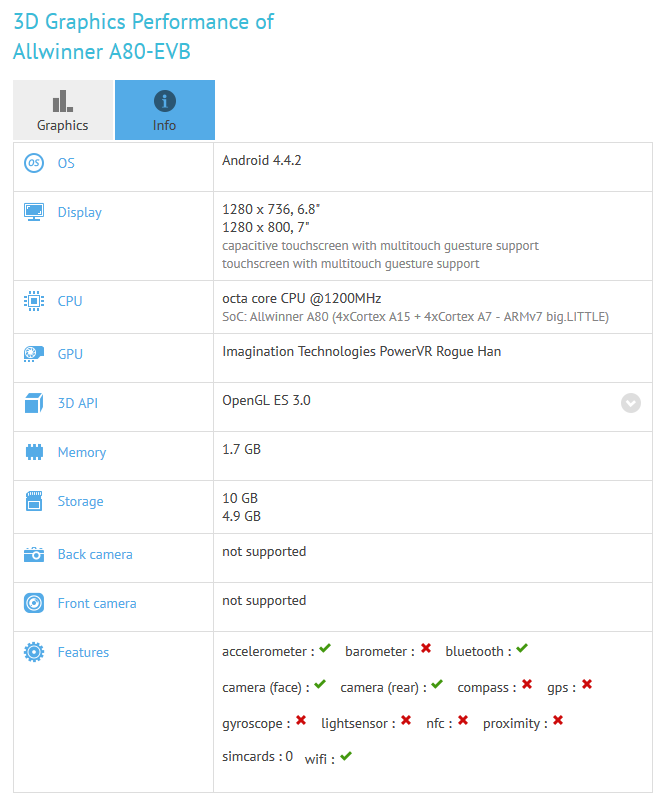Click the Memory module icon

pos(34,452)
